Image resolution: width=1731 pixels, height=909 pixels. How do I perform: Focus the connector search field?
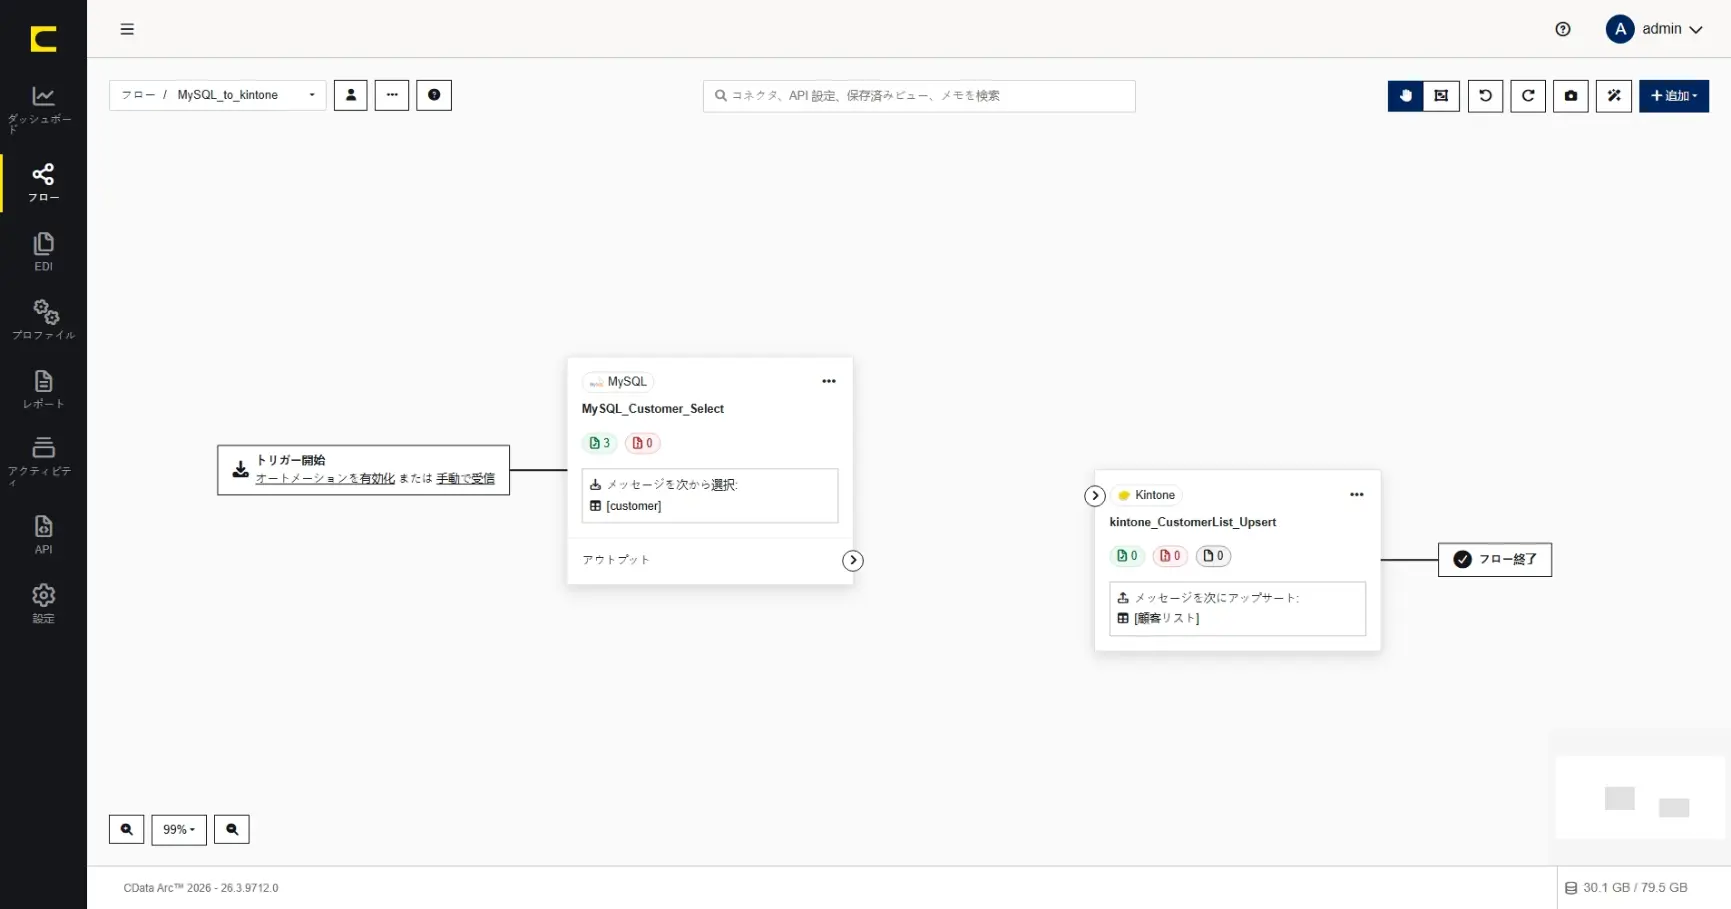click(919, 96)
